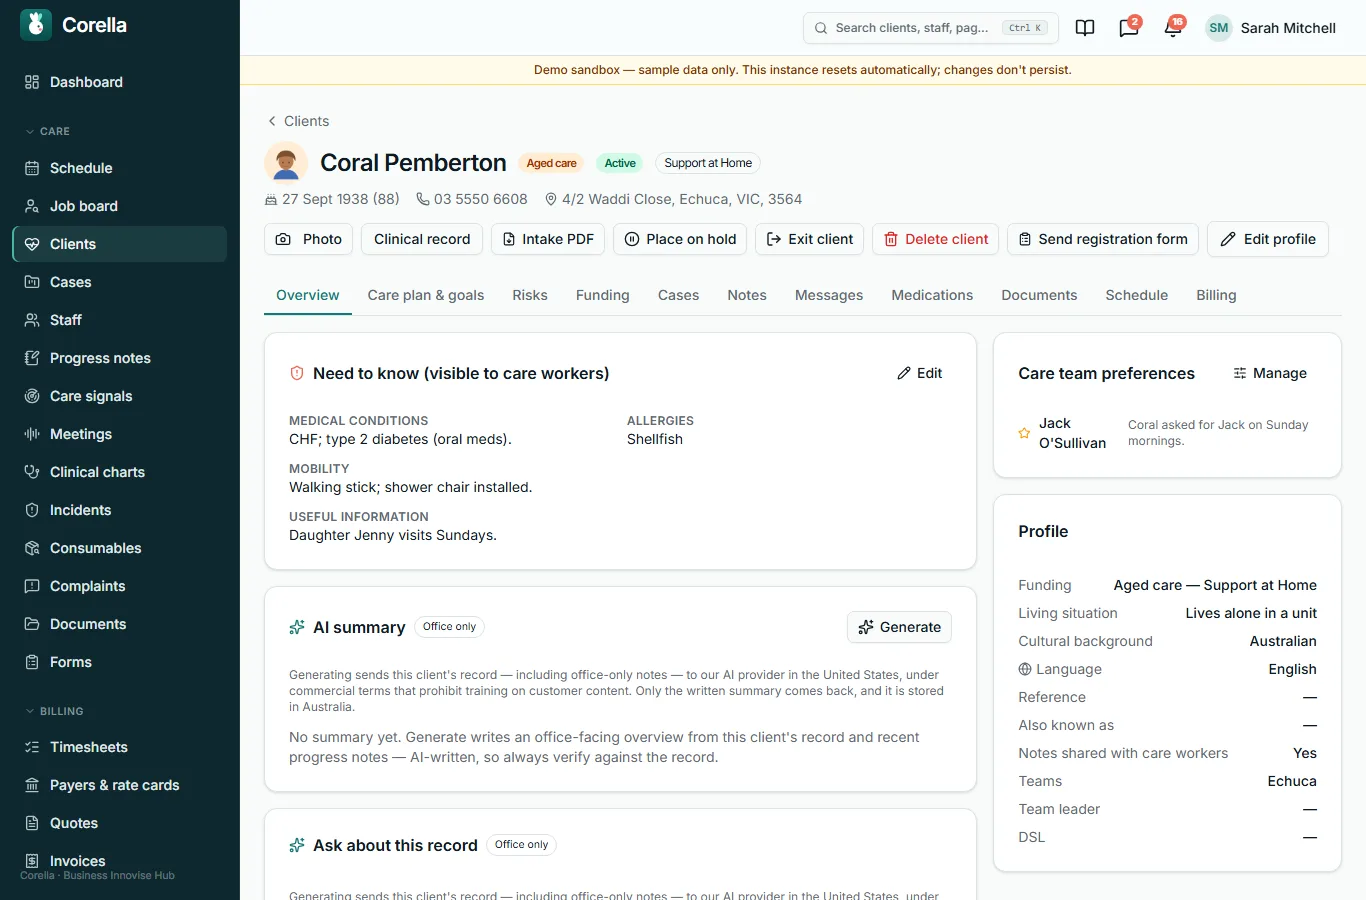Collapse the BILLING sidebar section

[x=54, y=711]
